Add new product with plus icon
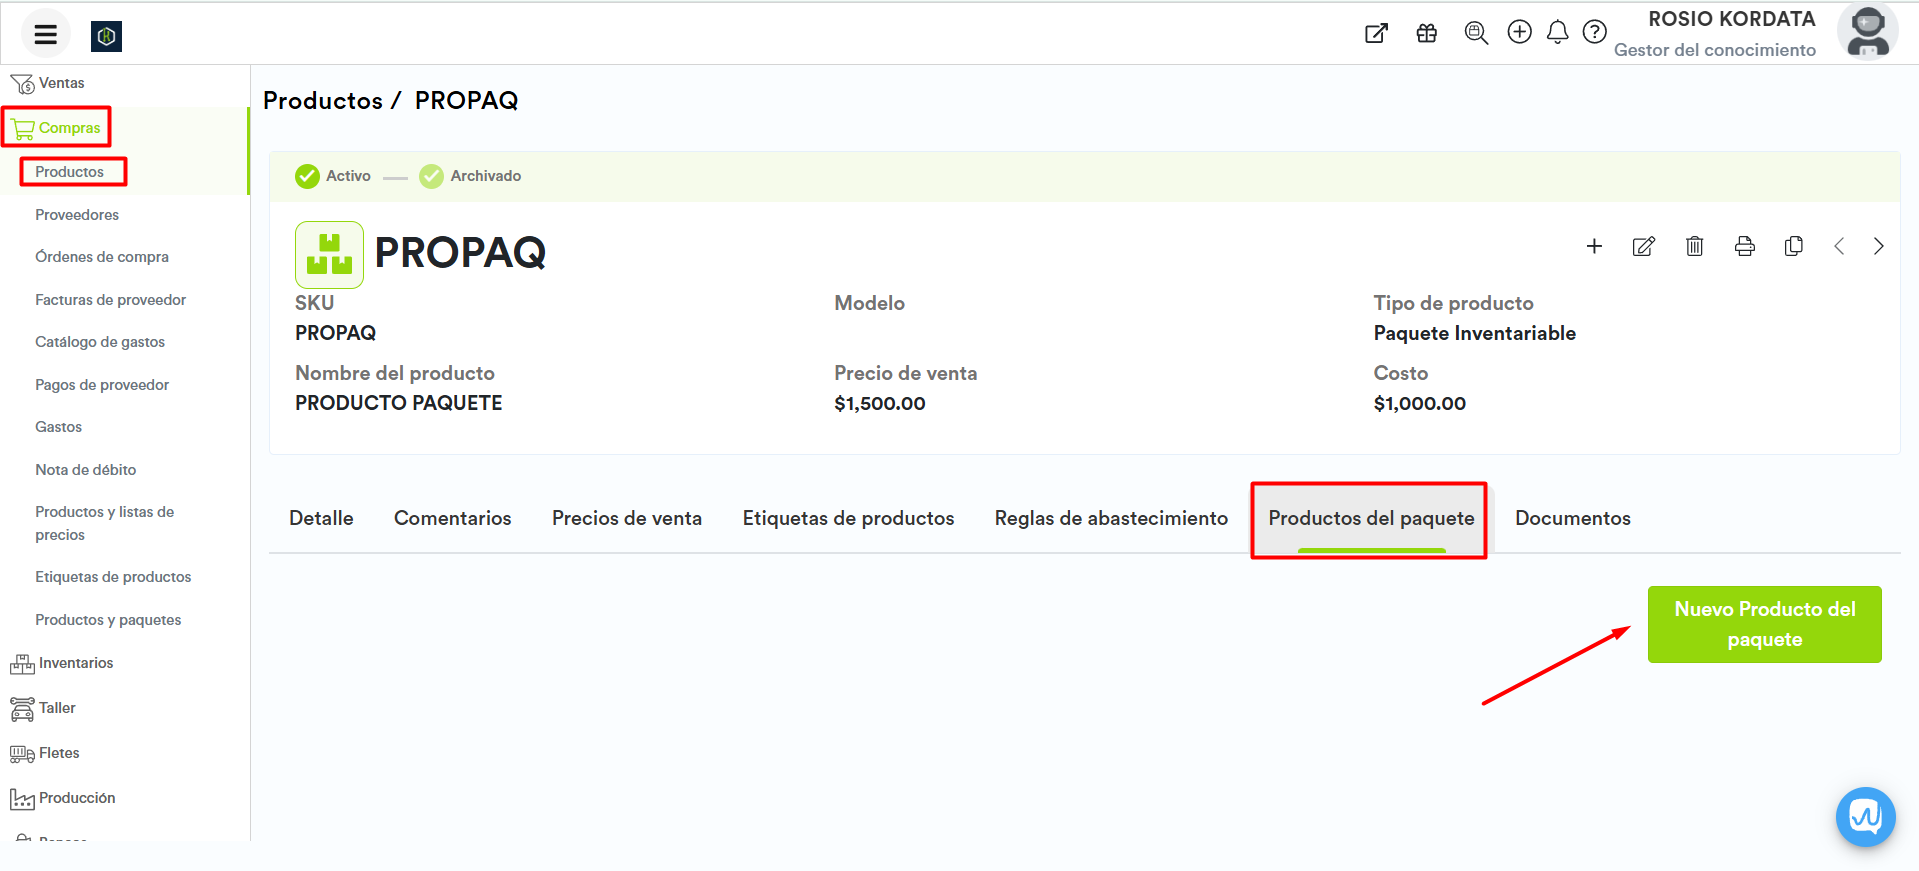 (1594, 247)
